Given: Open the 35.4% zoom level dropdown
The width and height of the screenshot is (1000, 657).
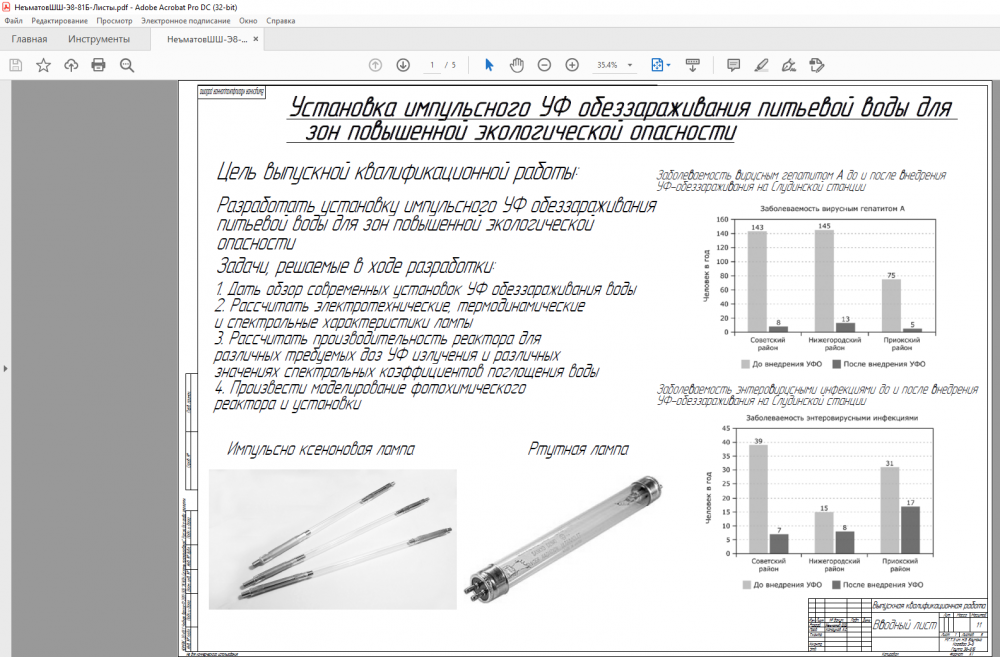Looking at the screenshot, I should click(615, 65).
